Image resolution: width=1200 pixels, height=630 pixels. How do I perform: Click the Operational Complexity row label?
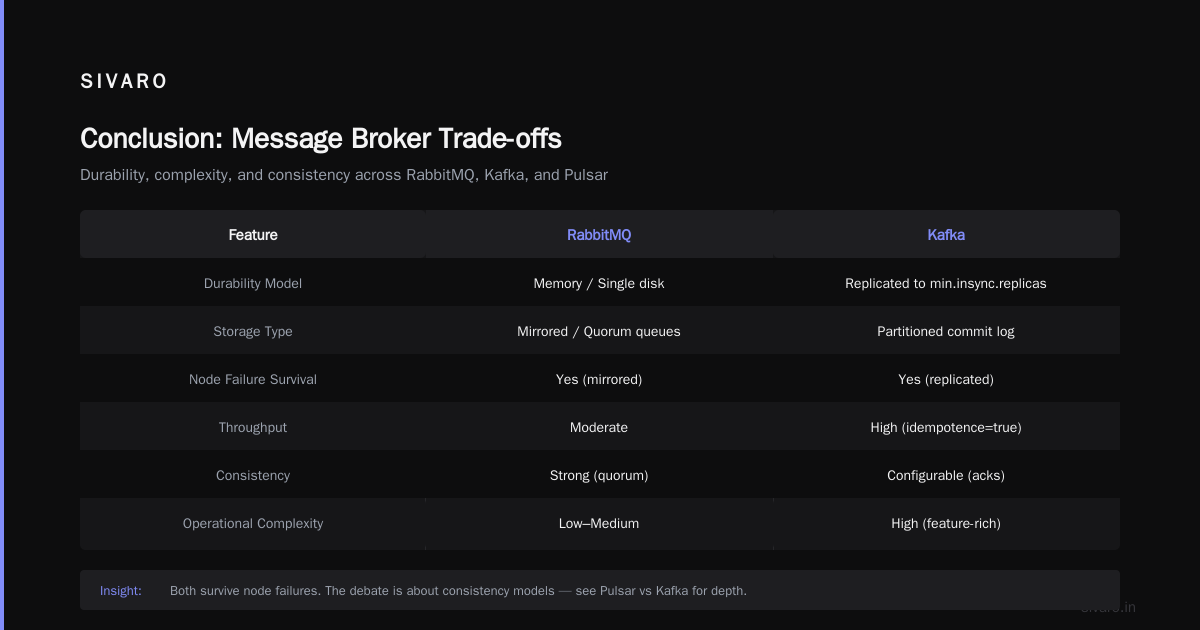point(253,523)
